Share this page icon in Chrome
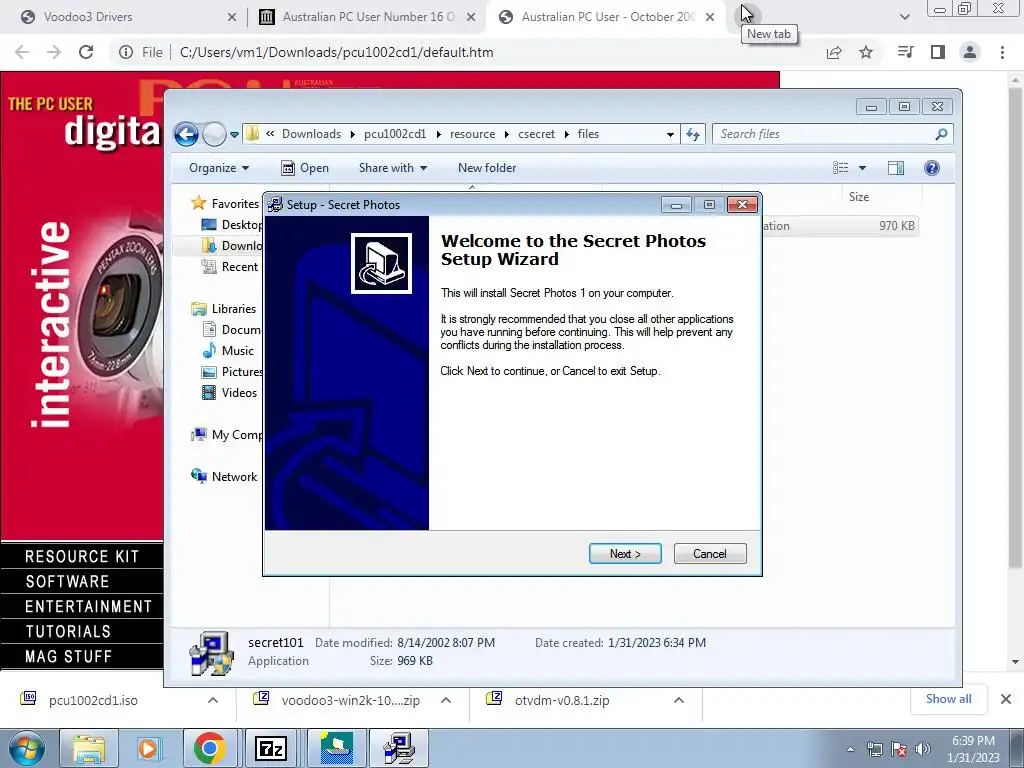 834,52
